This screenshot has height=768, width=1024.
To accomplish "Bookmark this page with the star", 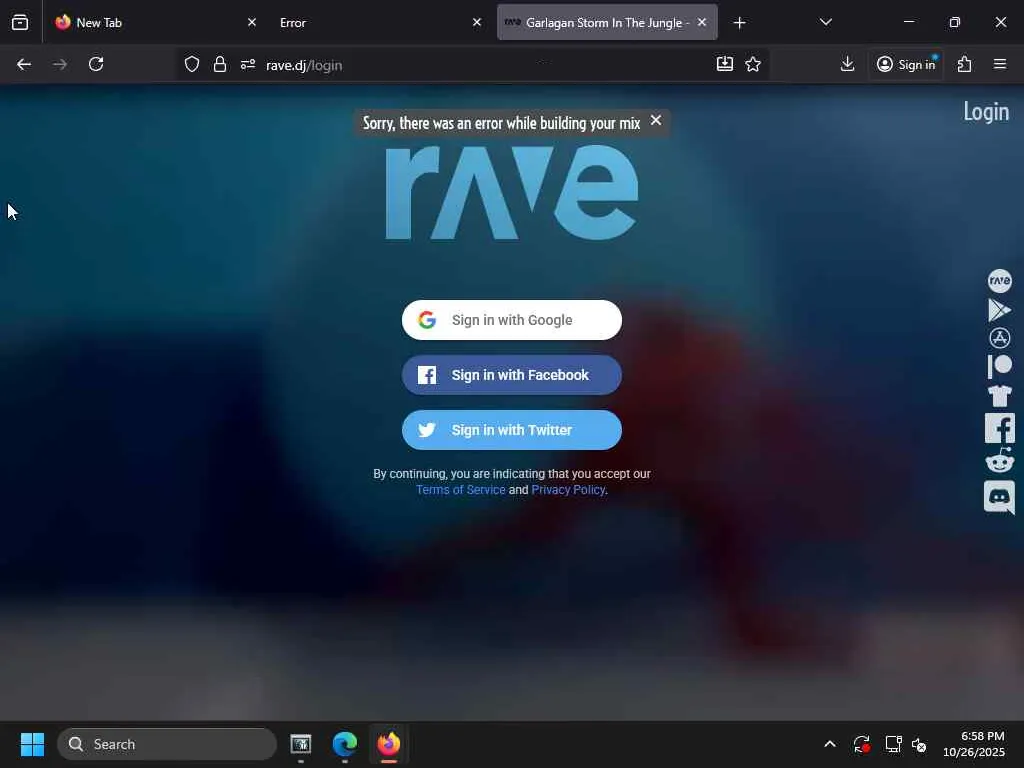I will click(x=753, y=64).
